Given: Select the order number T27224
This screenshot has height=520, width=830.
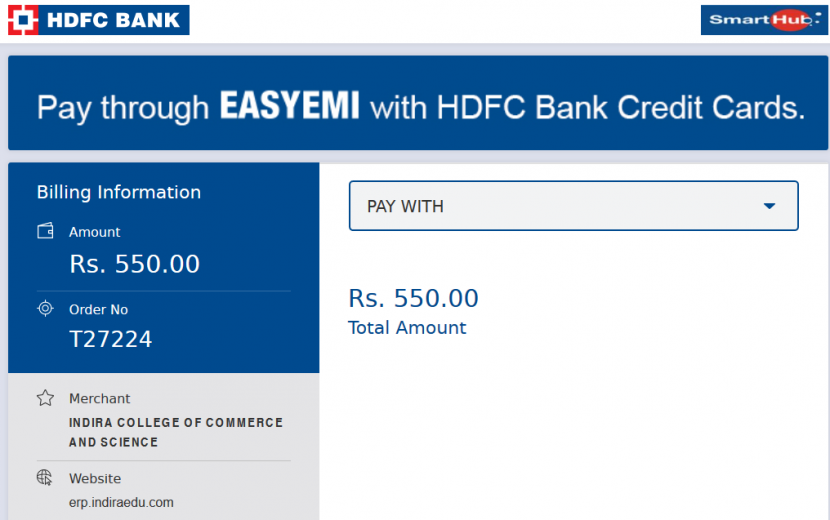Looking at the screenshot, I should [111, 339].
